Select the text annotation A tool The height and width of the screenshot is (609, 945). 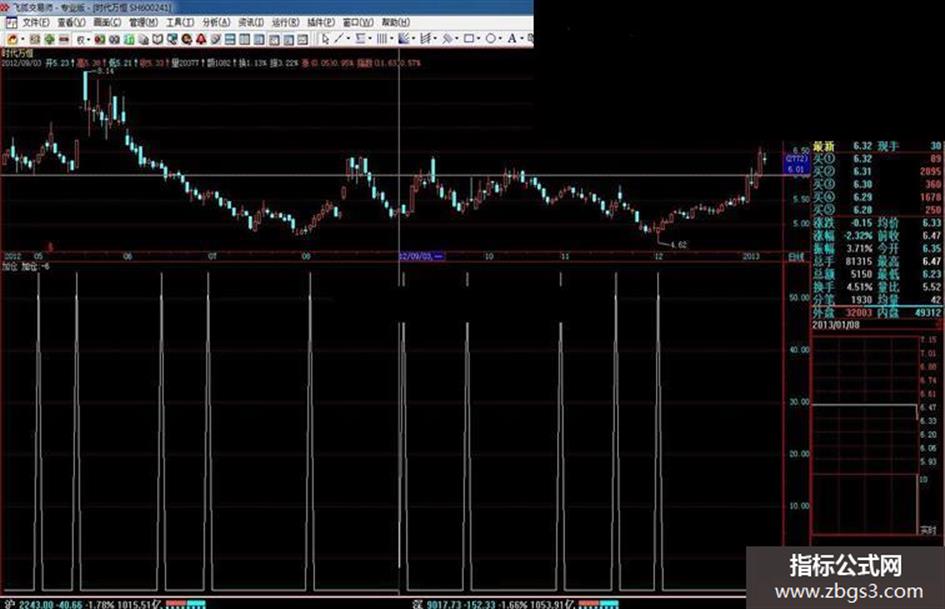[x=512, y=39]
